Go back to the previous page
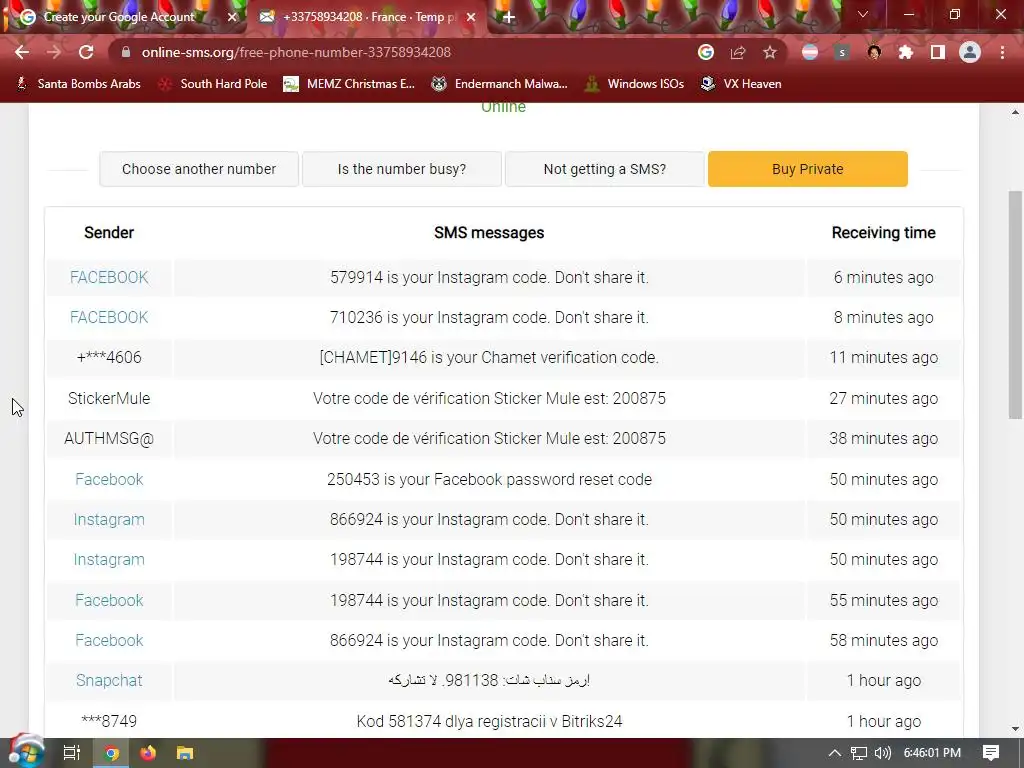Image resolution: width=1024 pixels, height=768 pixels. coord(22,52)
